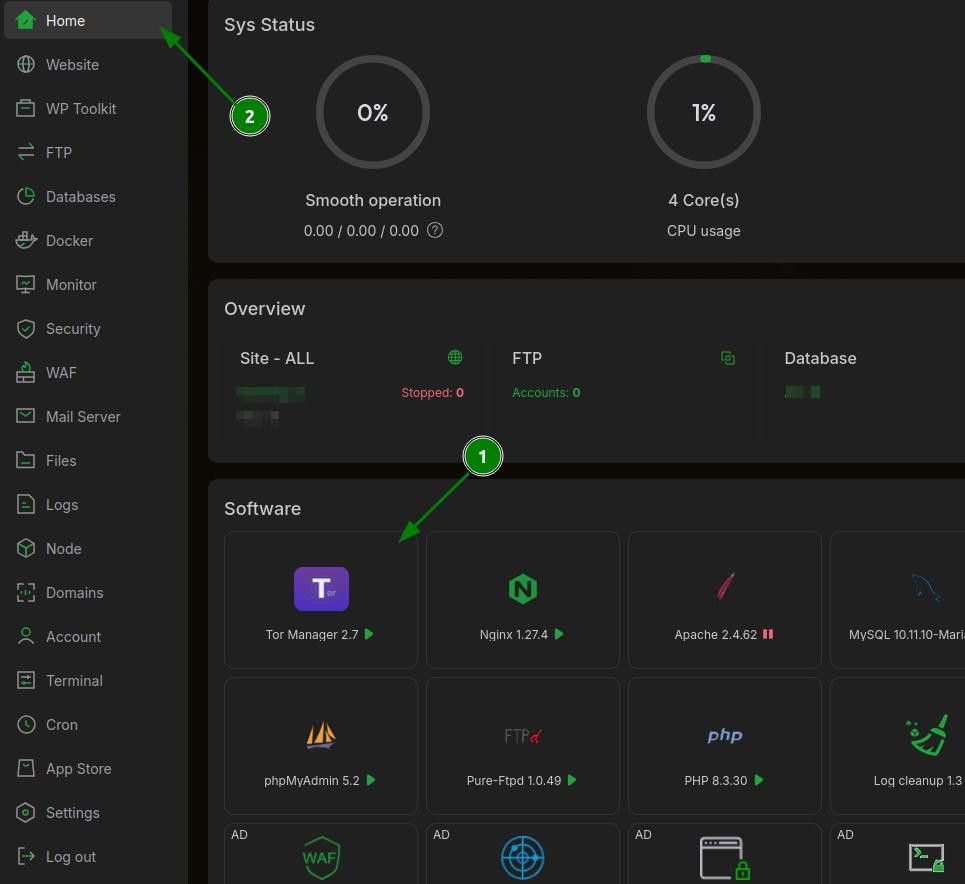Open the browser window lock AD tile

point(724,857)
